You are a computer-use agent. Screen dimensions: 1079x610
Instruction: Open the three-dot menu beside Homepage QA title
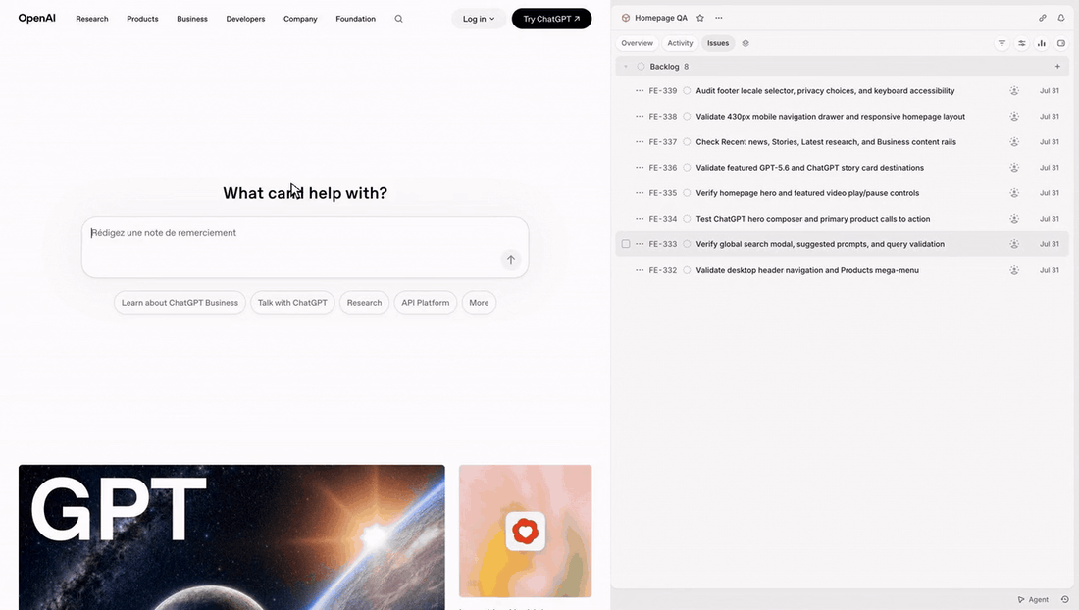coord(718,18)
